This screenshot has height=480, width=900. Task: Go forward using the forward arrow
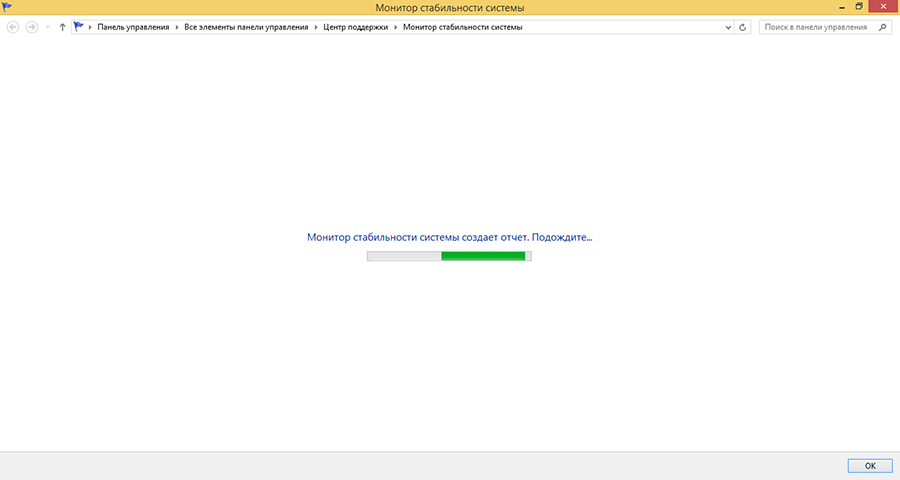coord(32,27)
